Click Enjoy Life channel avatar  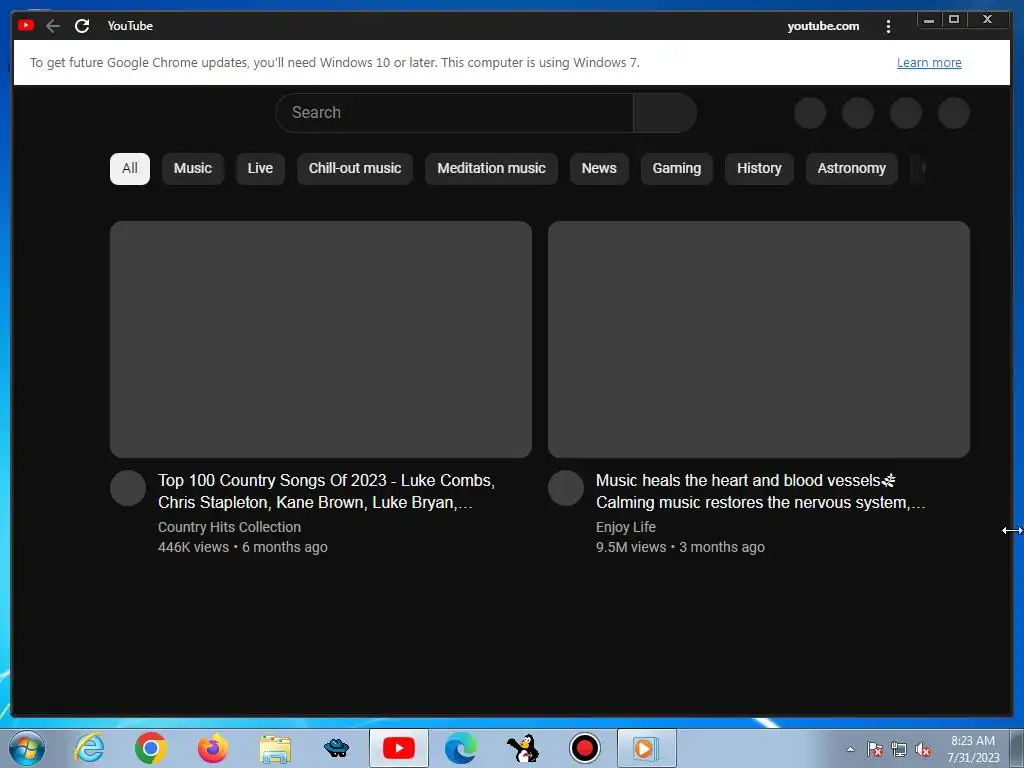click(566, 488)
